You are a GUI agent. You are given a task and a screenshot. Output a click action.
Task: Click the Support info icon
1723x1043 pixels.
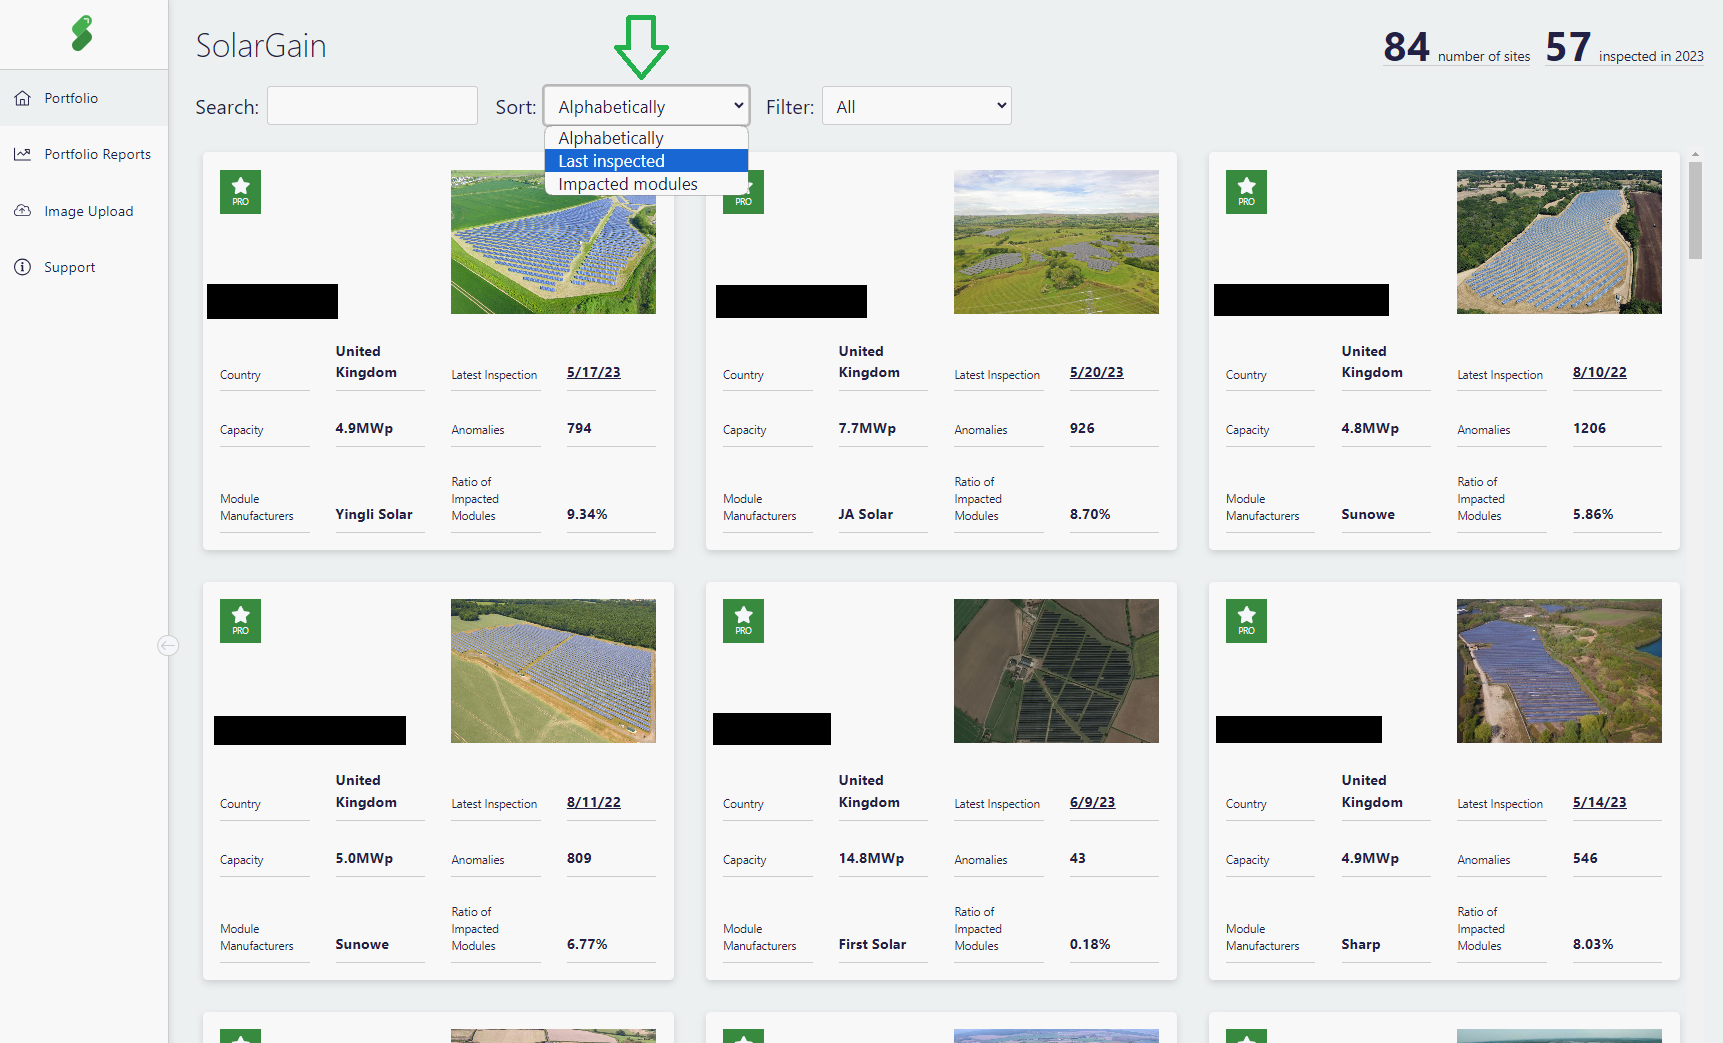[x=22, y=267]
